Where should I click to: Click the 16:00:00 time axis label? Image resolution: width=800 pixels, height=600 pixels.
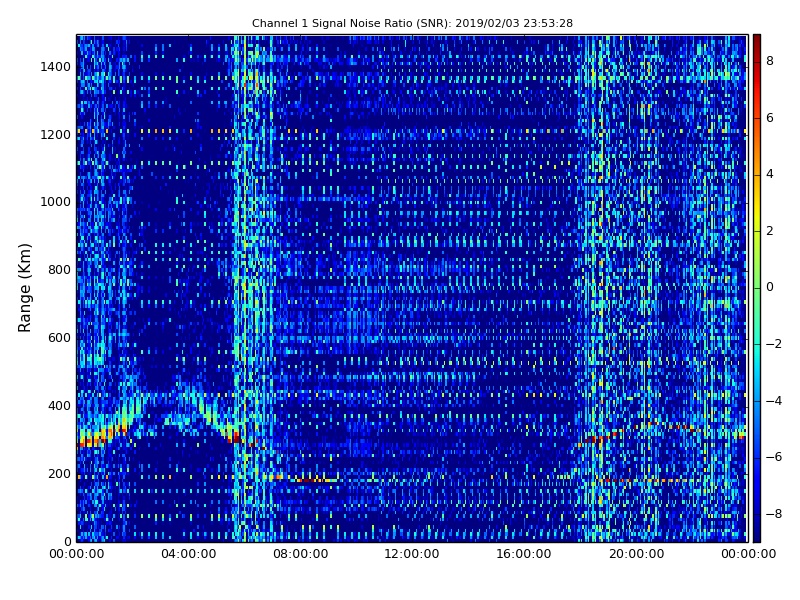coord(524,554)
